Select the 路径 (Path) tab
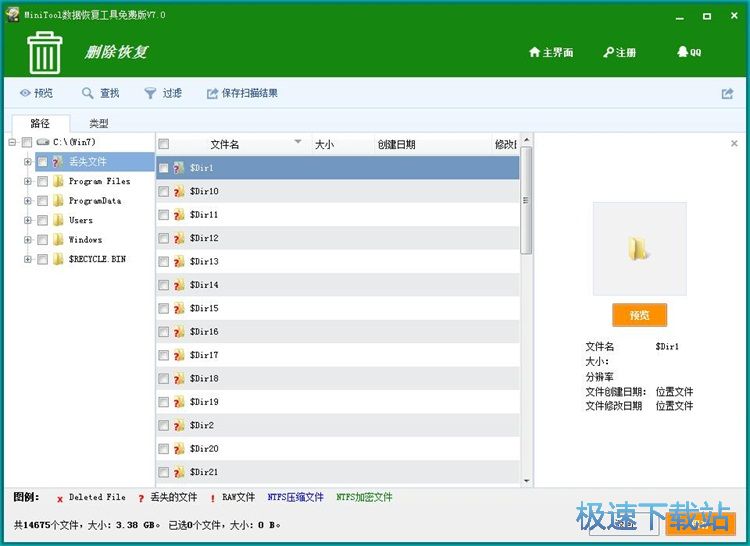The width and height of the screenshot is (750, 546). pyautogui.click(x=40, y=123)
